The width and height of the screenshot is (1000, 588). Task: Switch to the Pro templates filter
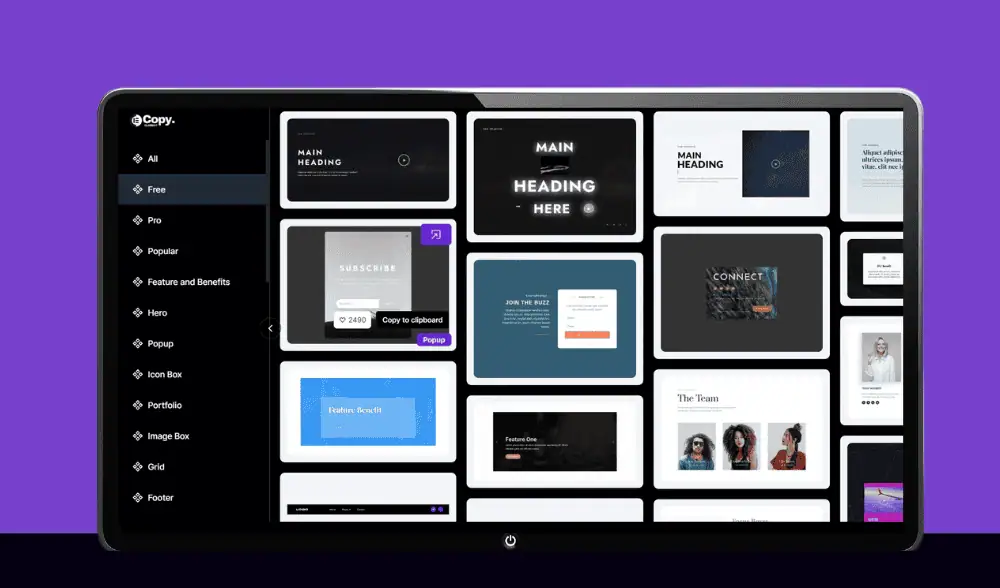point(154,221)
